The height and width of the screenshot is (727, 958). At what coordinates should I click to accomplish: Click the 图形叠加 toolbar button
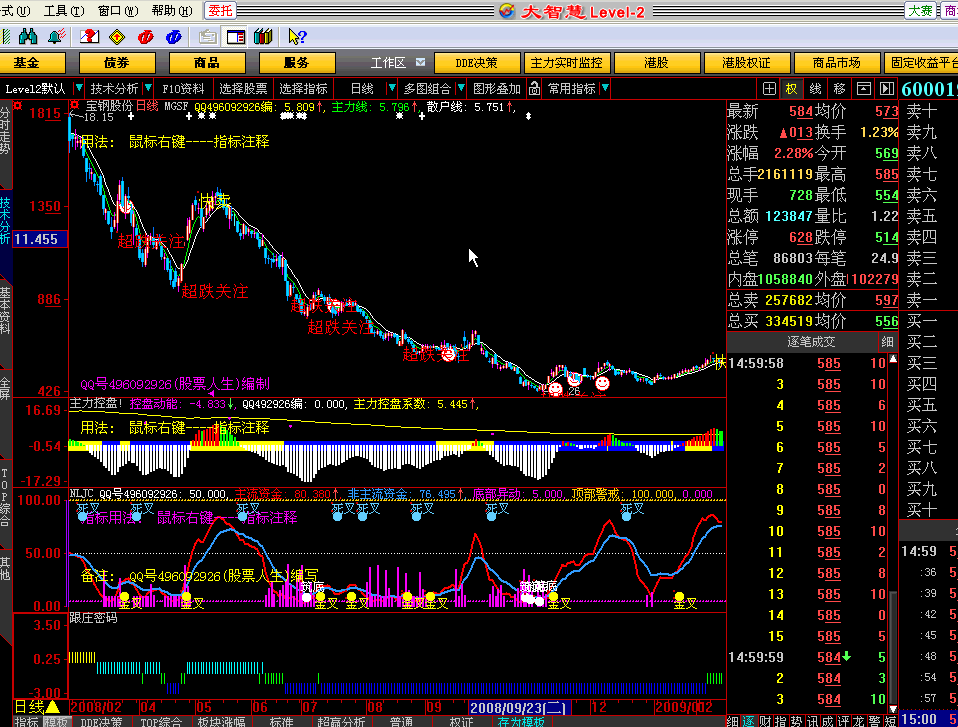pos(497,89)
